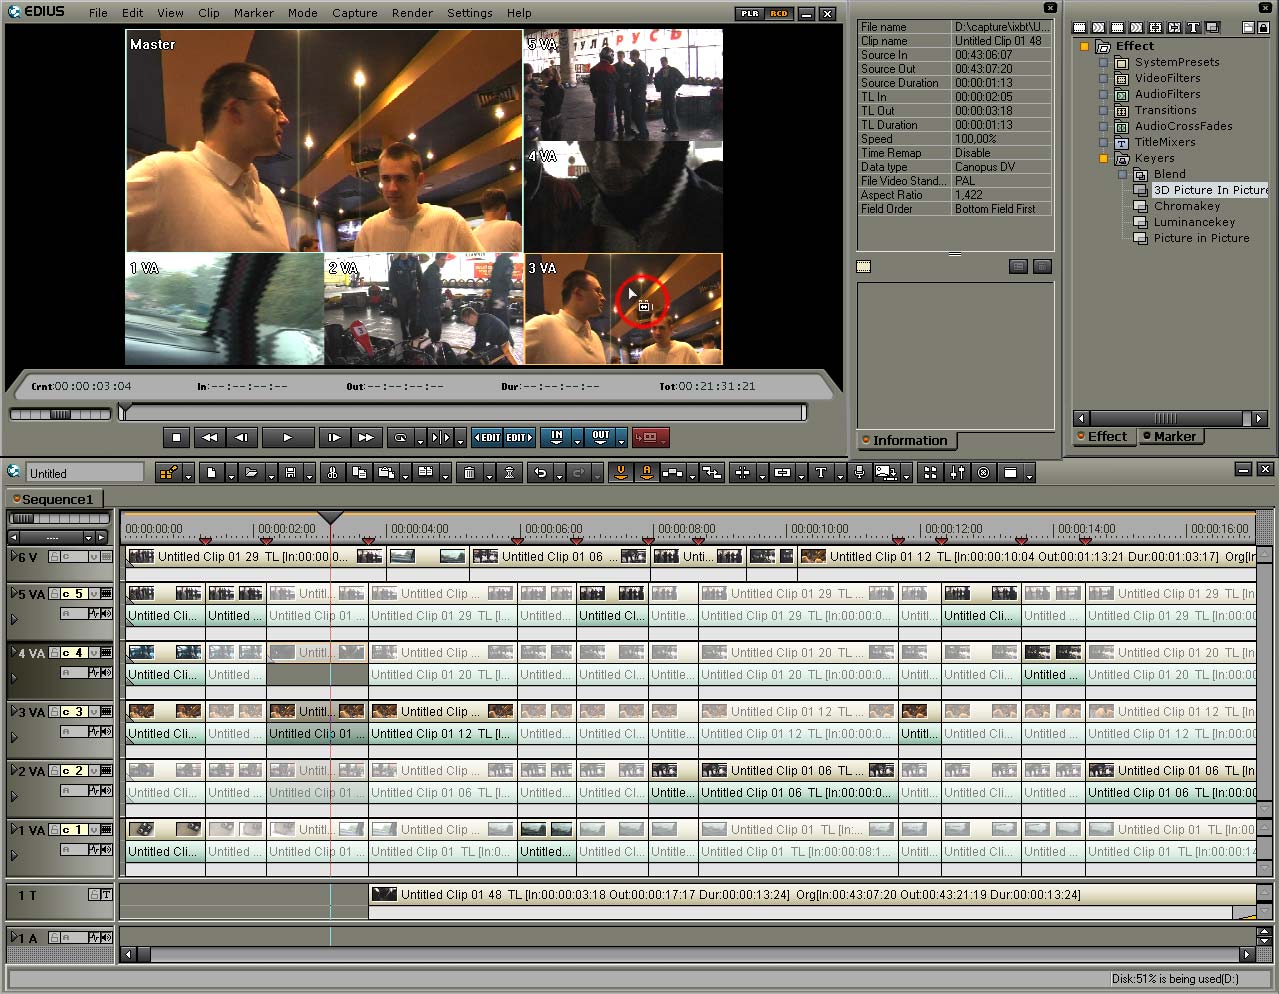Expand track 4 VA disclosure triangle
Screen dimensions: 1279x994
pyautogui.click(x=14, y=653)
